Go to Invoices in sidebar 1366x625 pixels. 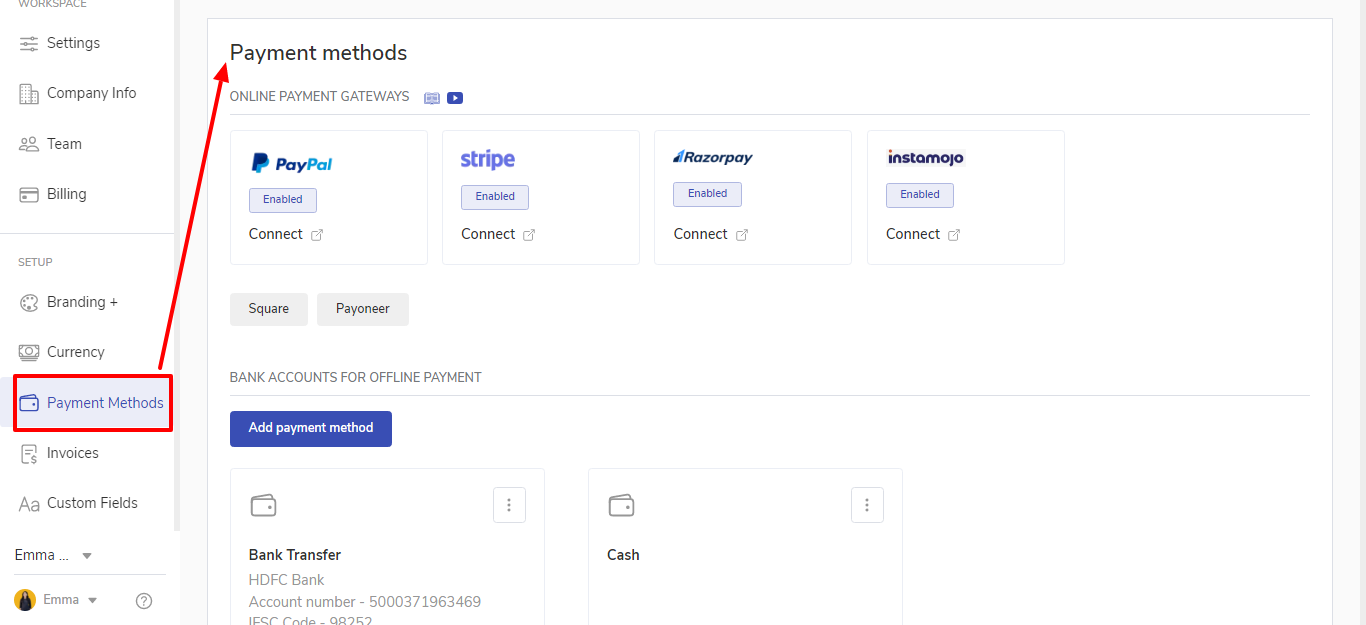click(73, 453)
